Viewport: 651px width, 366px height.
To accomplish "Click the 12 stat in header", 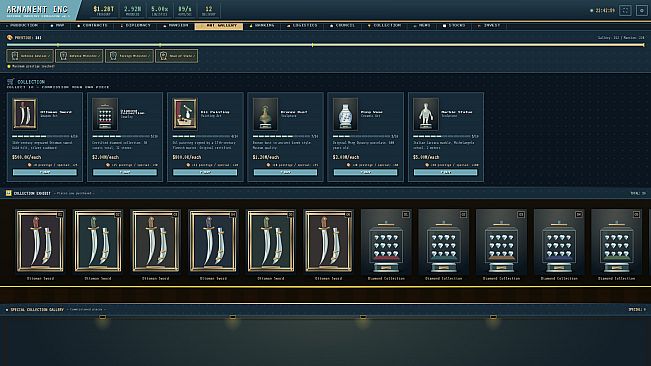I will pos(209,10).
